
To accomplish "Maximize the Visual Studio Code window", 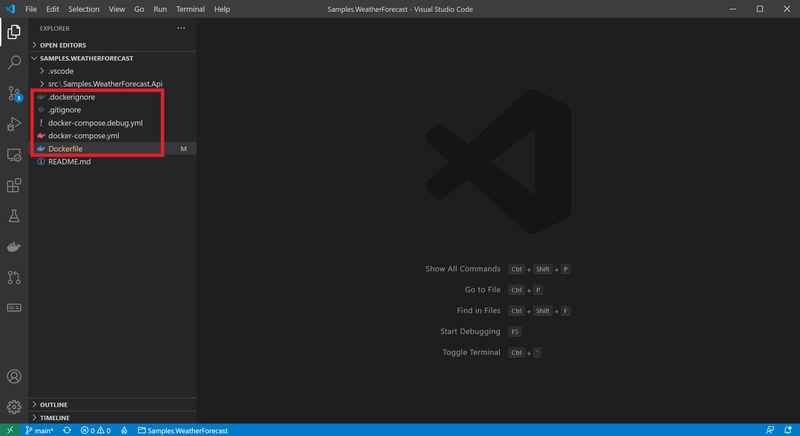I will click(760, 9).
